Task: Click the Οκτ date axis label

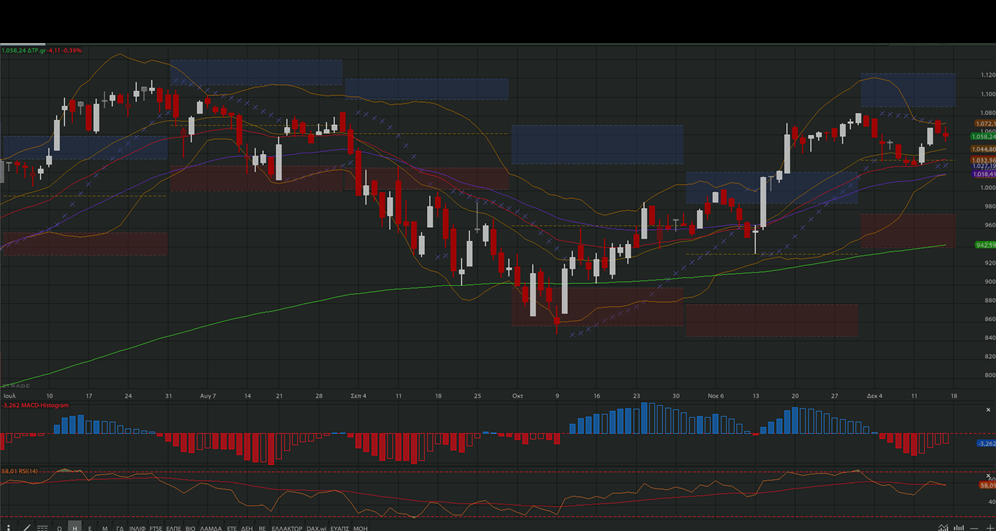Action: 517,396
